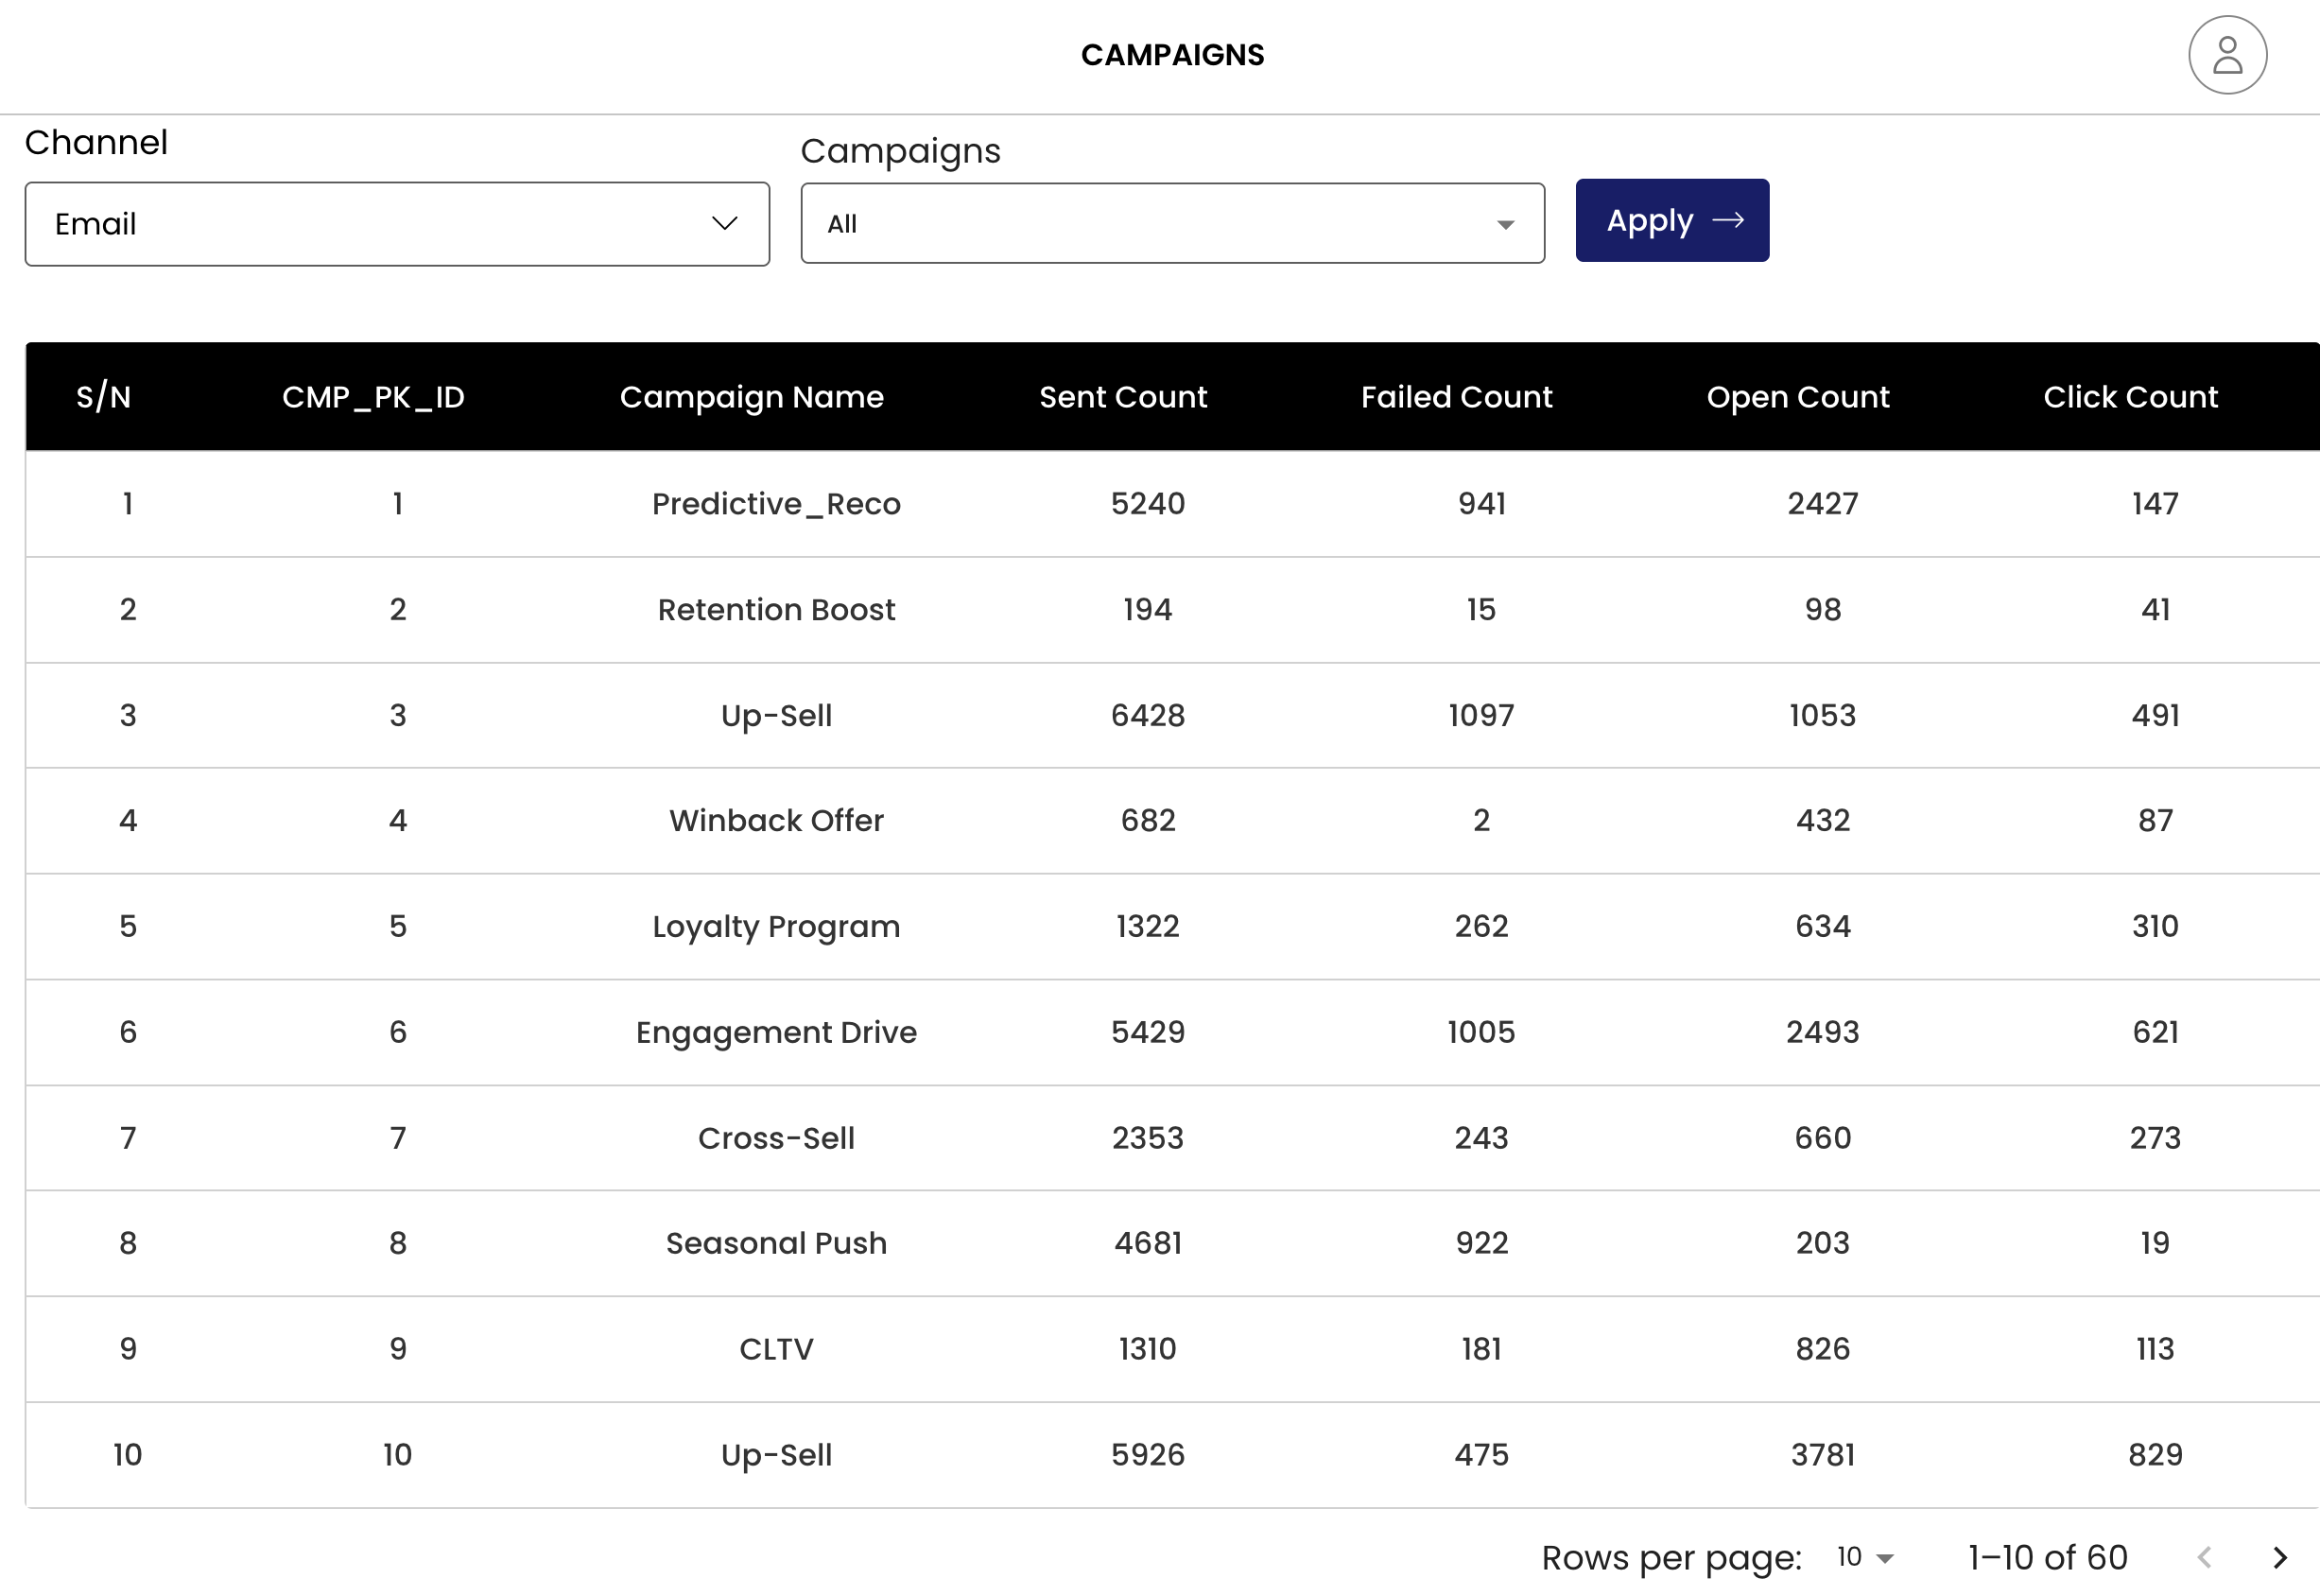Click the Sent Count column header
The image size is (2320, 1596).
[1123, 397]
